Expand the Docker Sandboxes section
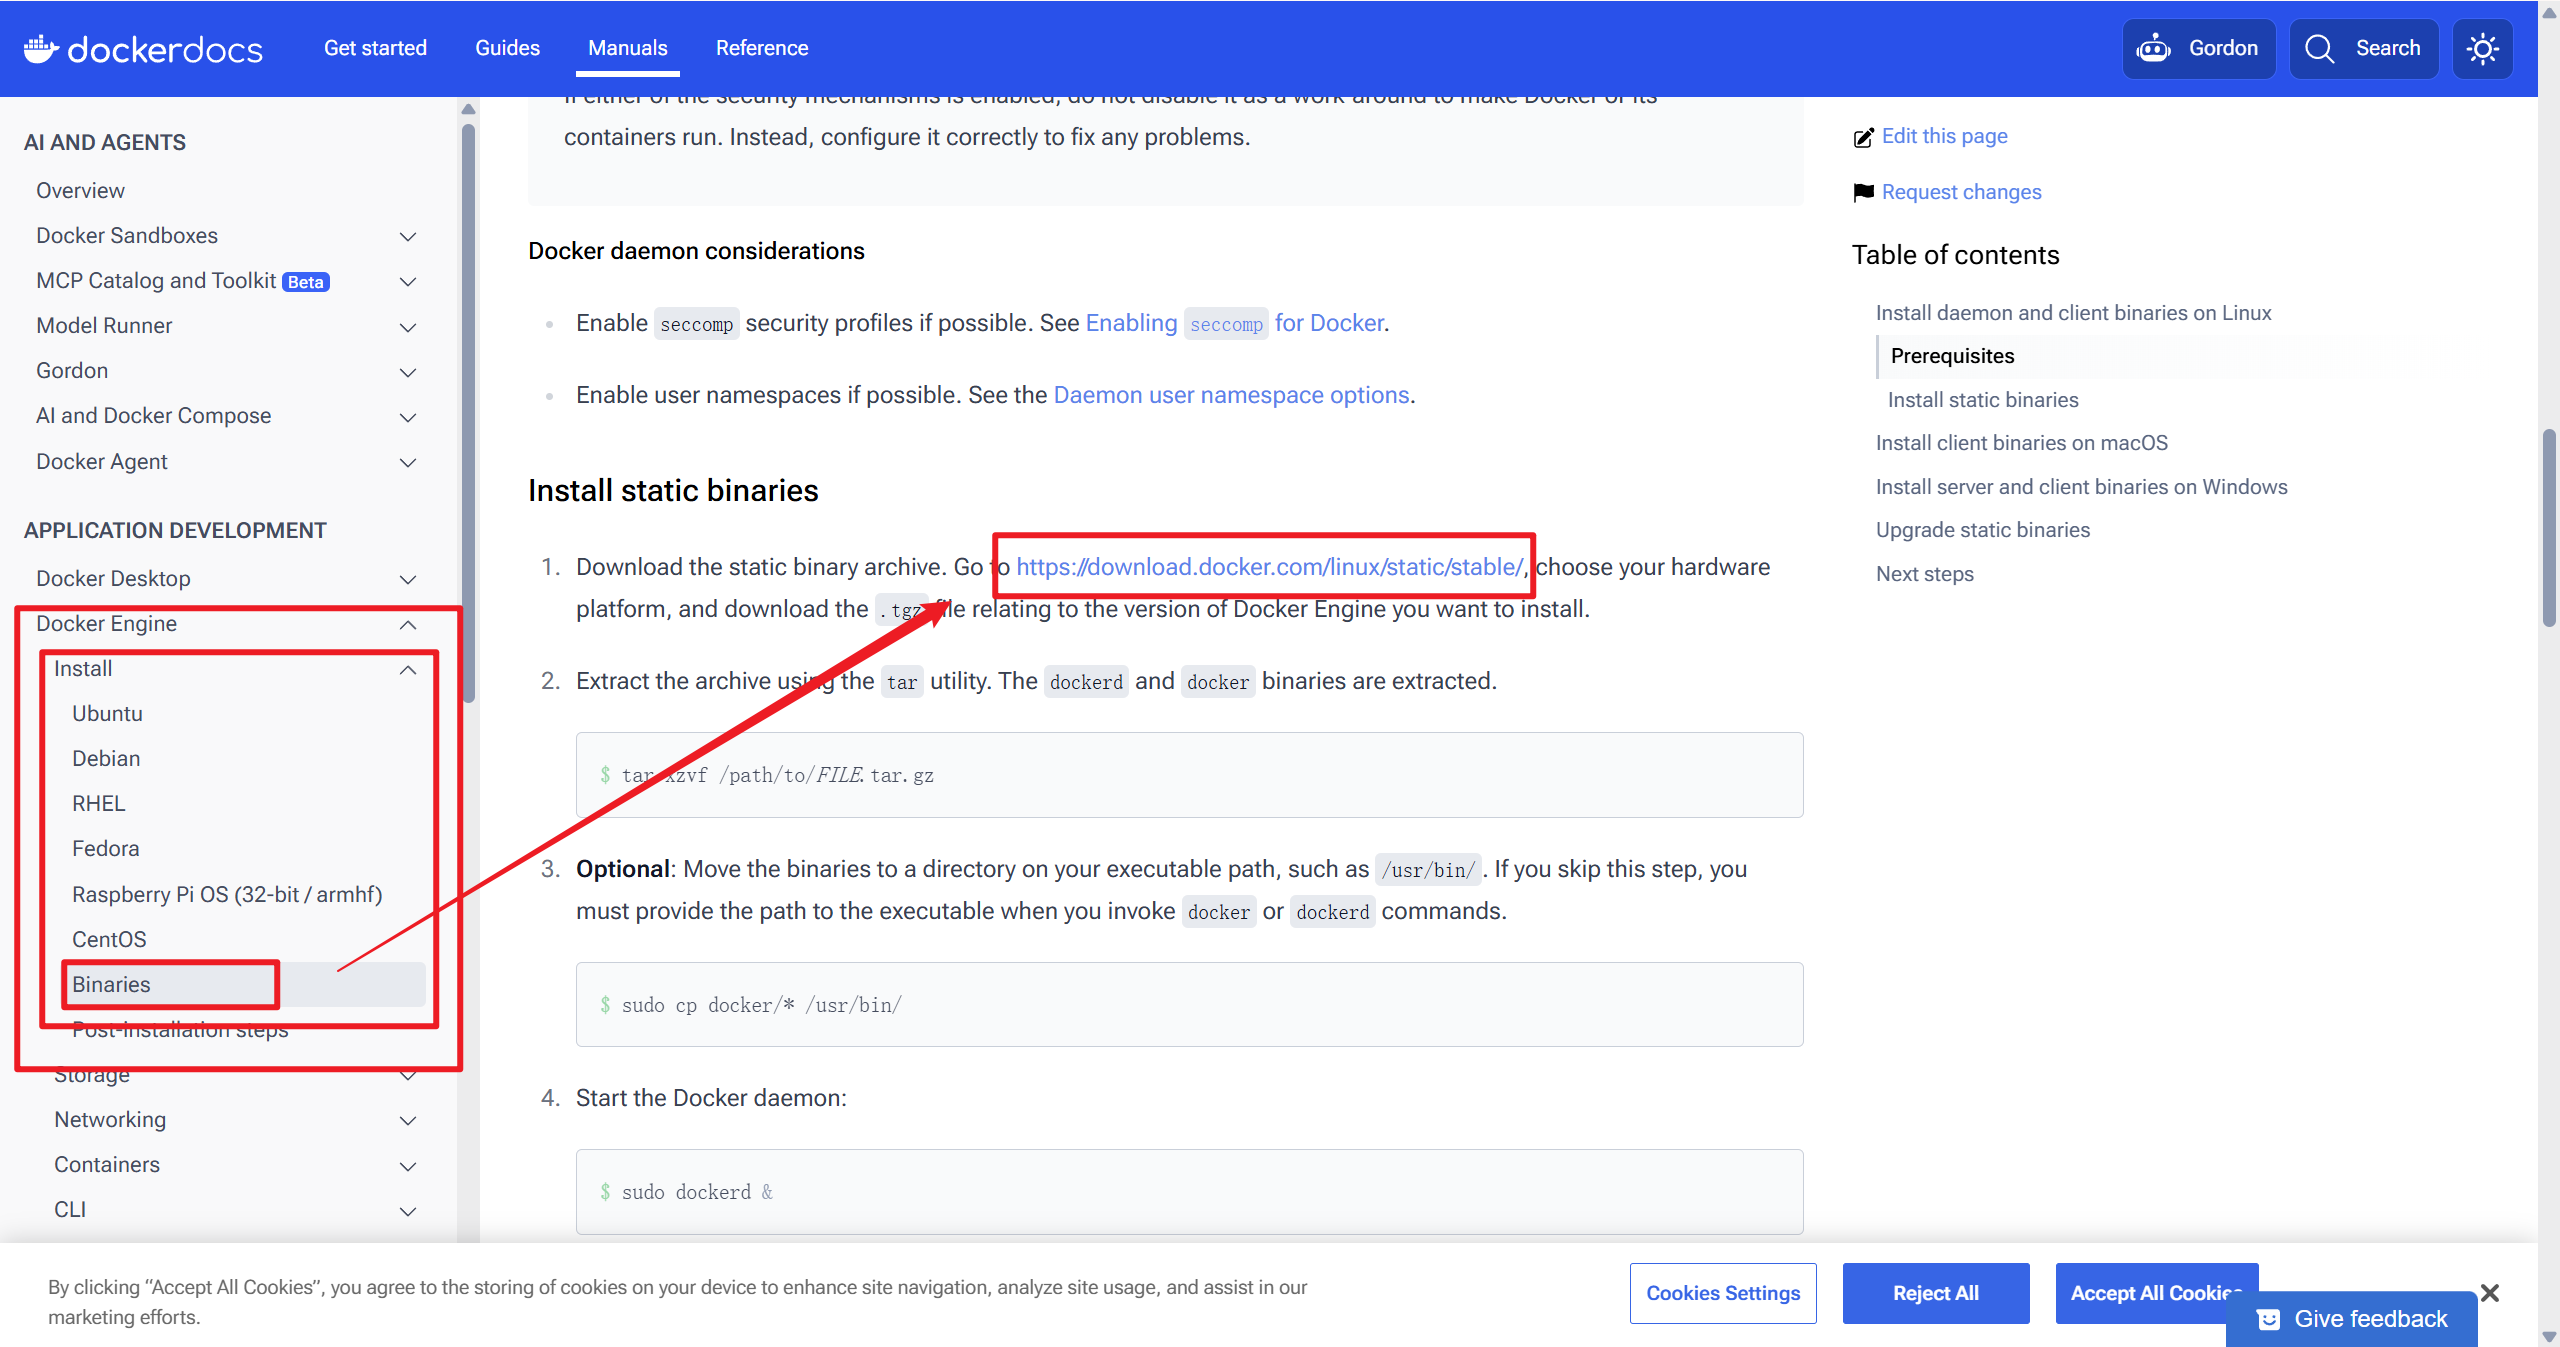 click(408, 236)
